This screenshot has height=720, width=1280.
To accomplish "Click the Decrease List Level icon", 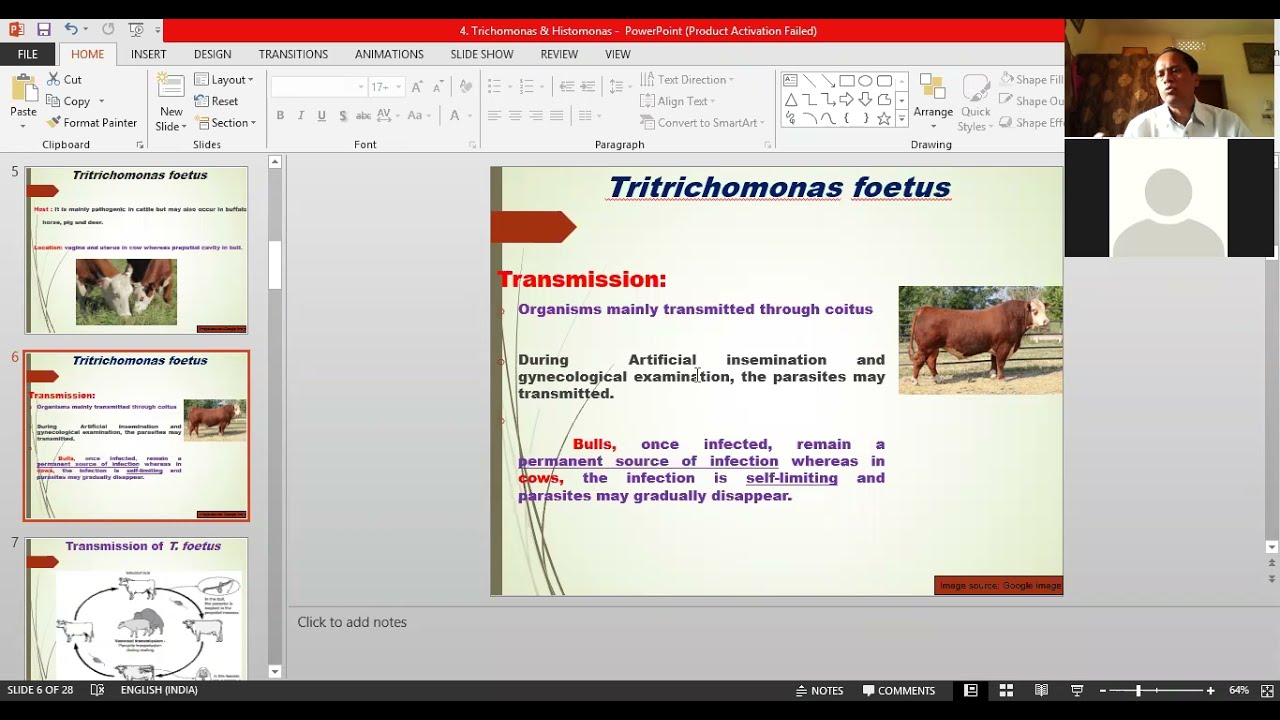I will pos(567,87).
